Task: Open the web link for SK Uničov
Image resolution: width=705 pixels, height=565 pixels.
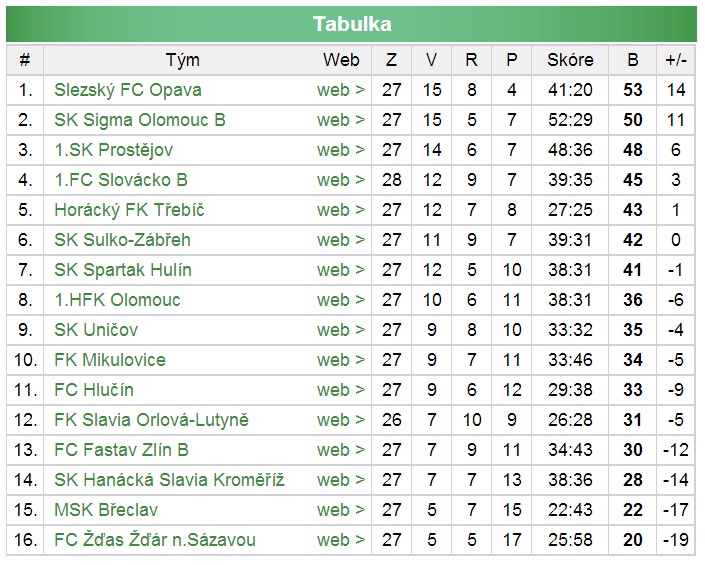Action: tap(341, 330)
